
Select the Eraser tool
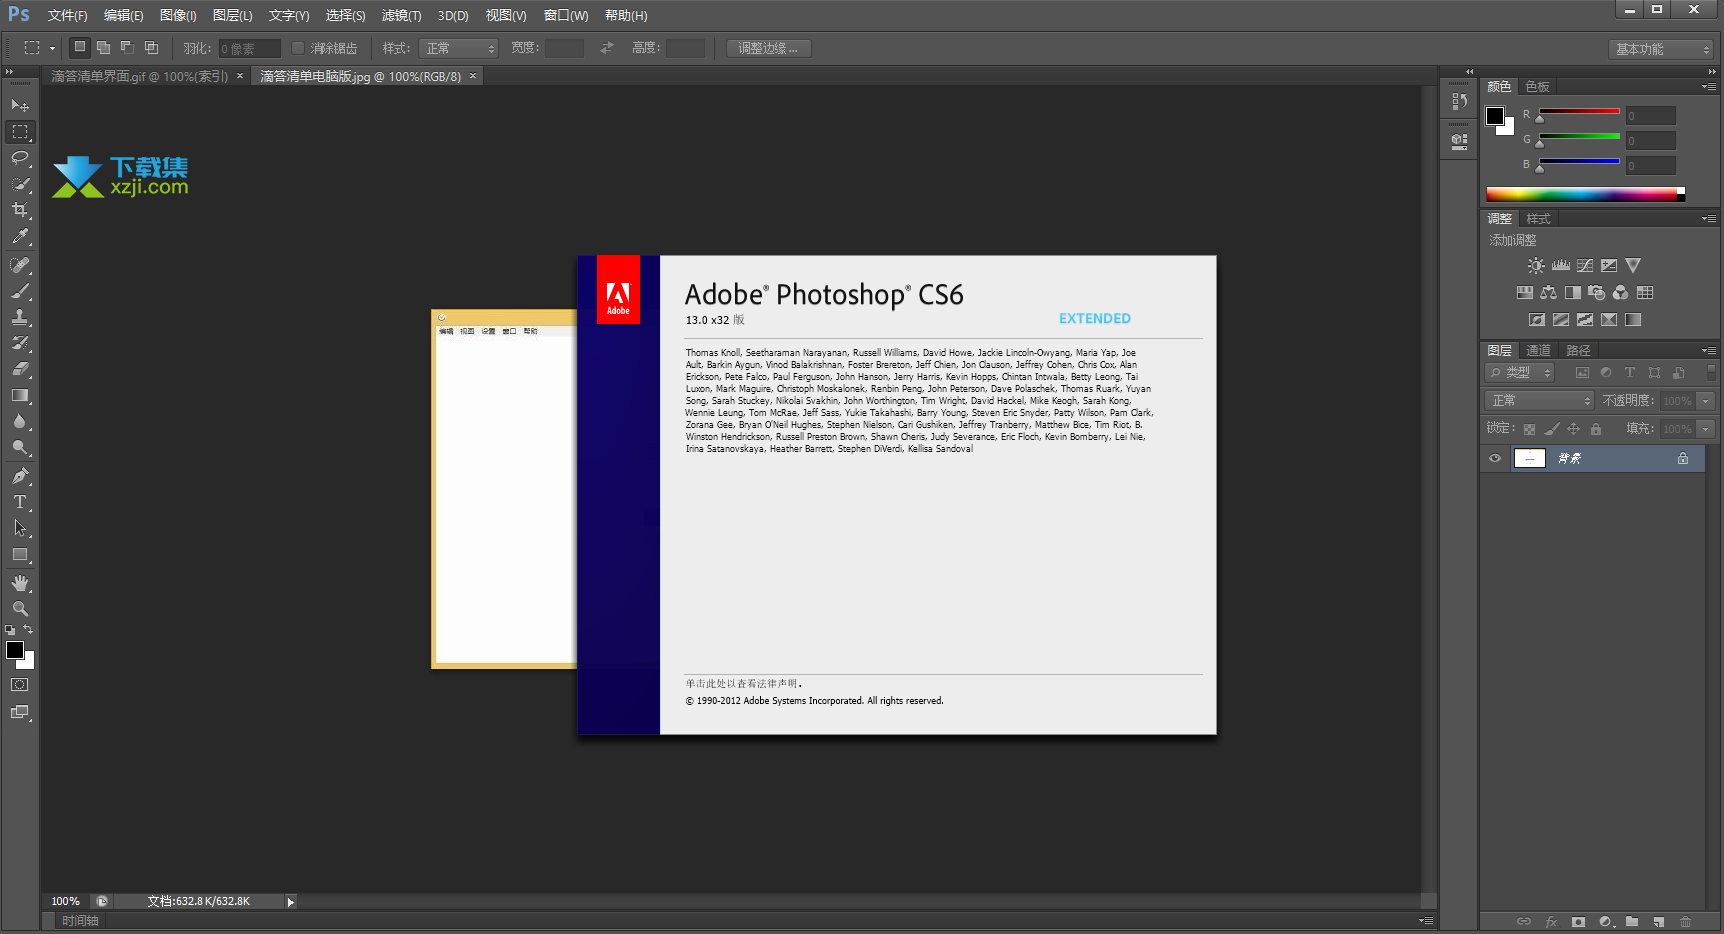coord(20,369)
